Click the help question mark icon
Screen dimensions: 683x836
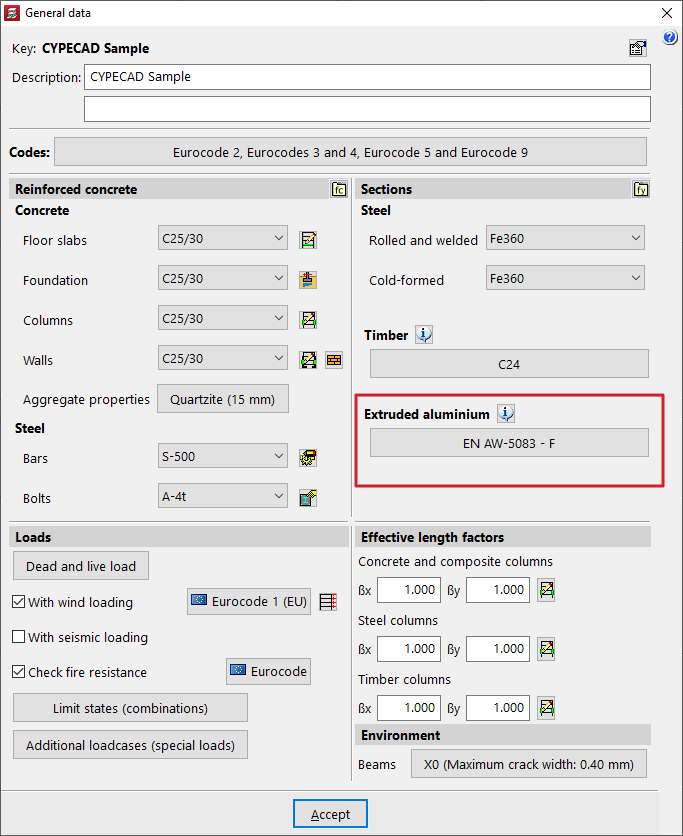pyautogui.click(x=670, y=38)
